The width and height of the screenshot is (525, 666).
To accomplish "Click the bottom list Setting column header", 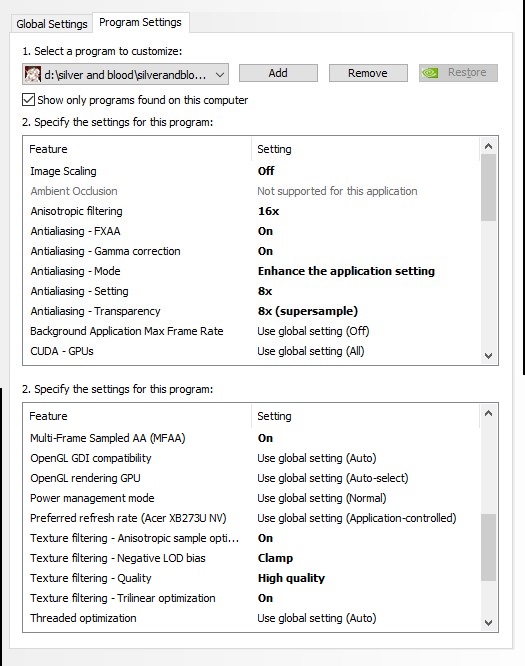I will coord(365,416).
